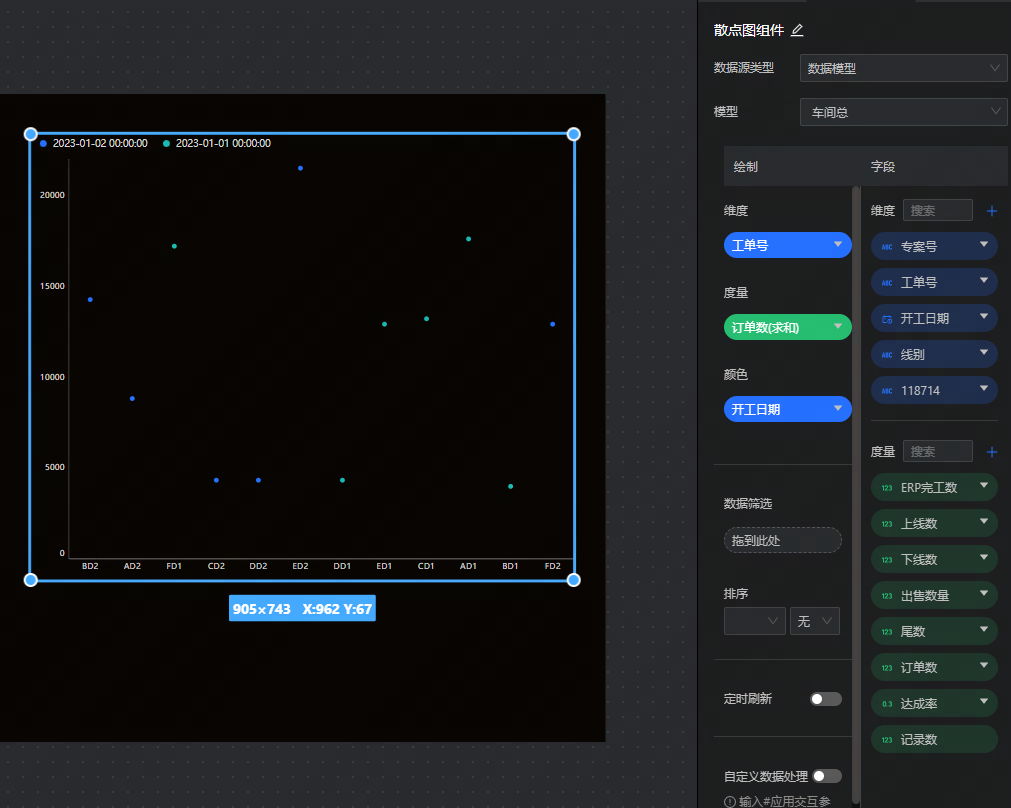Enable the 定时刷新 toggle switch

[x=825, y=699]
